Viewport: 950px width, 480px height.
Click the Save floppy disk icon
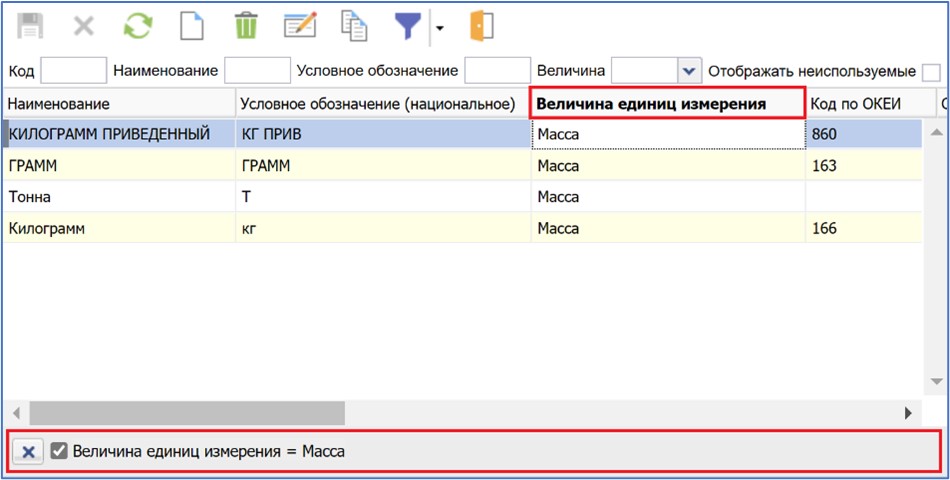(x=30, y=27)
